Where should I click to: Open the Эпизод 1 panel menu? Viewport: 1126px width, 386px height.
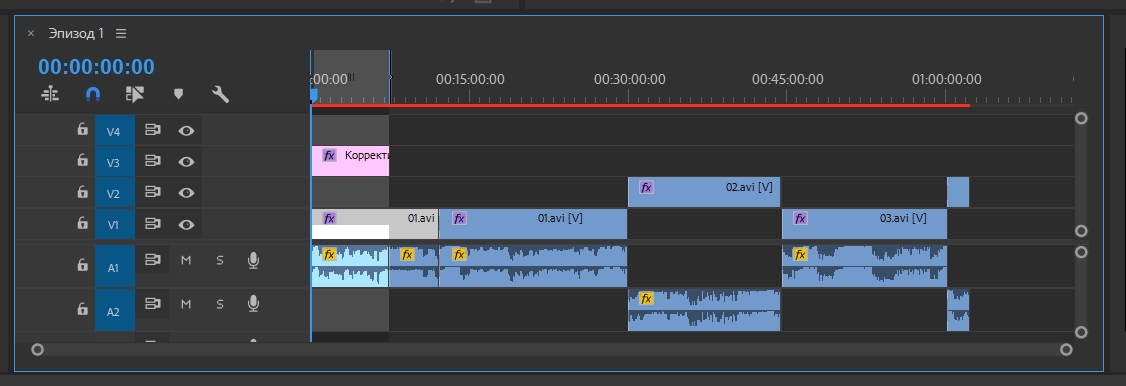click(121, 33)
